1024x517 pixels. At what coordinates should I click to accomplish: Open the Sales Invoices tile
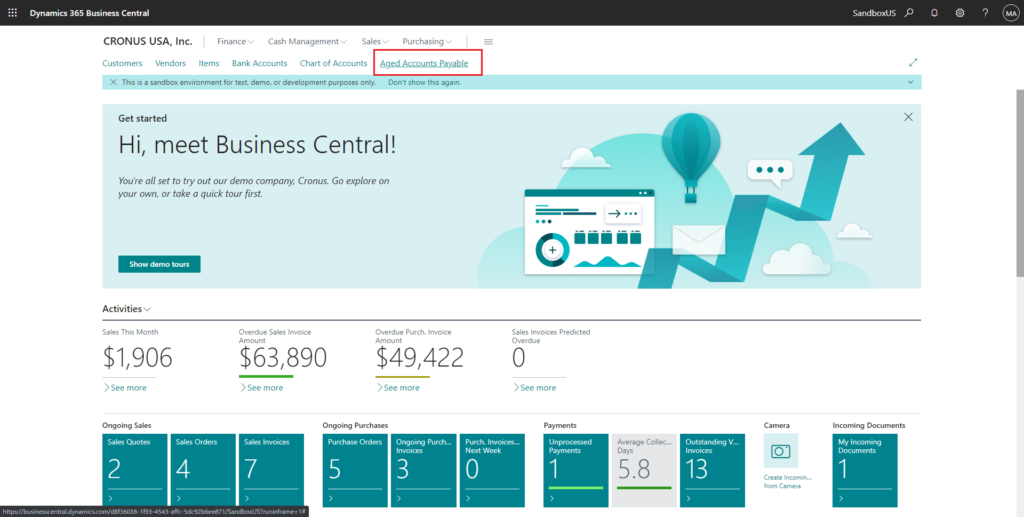271,471
